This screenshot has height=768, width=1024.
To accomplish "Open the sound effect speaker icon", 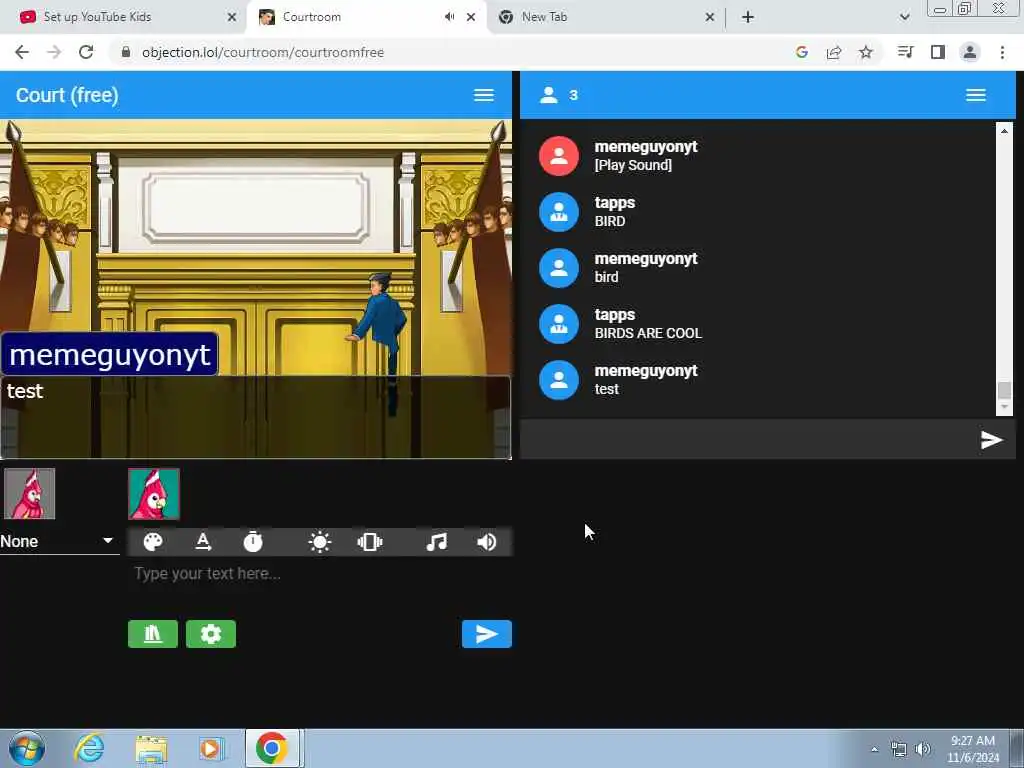I will (x=487, y=542).
